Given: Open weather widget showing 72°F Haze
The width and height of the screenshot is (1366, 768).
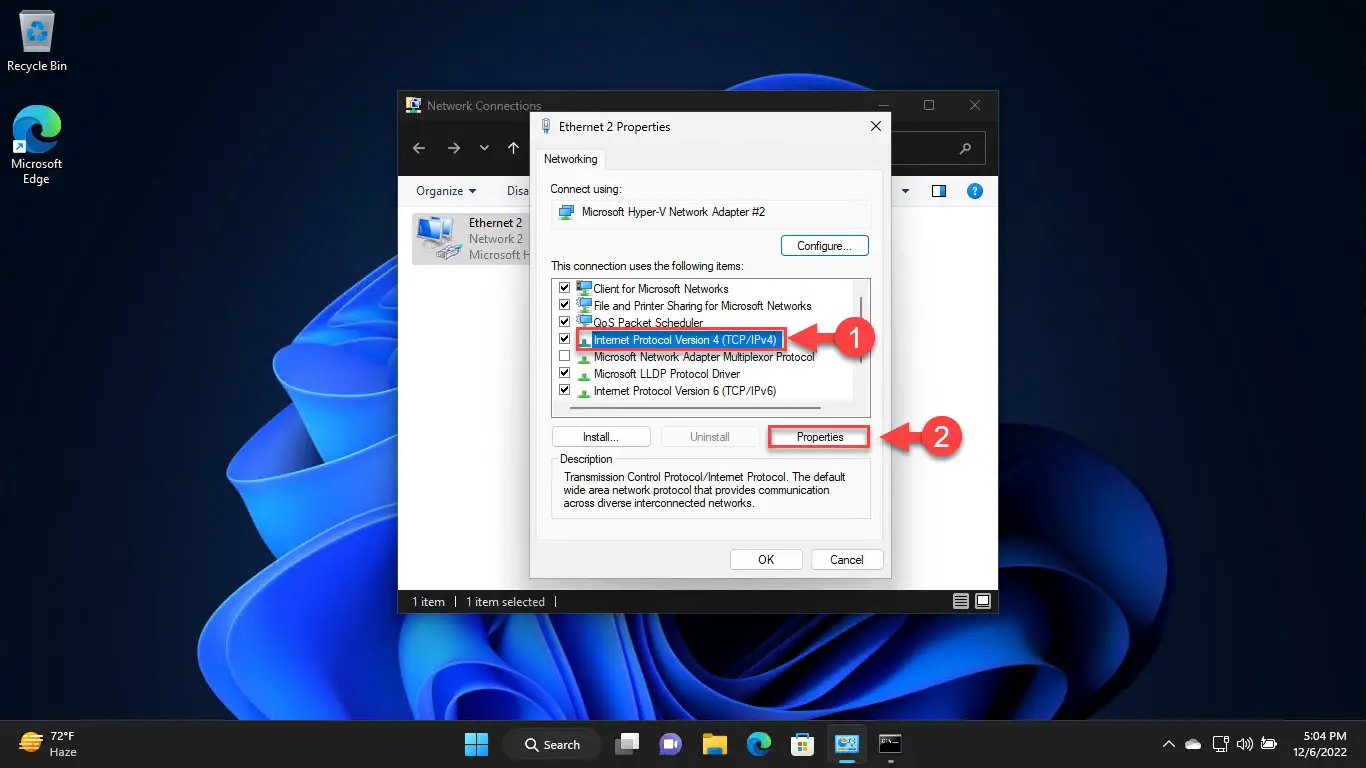Looking at the screenshot, I should pyautogui.click(x=48, y=744).
